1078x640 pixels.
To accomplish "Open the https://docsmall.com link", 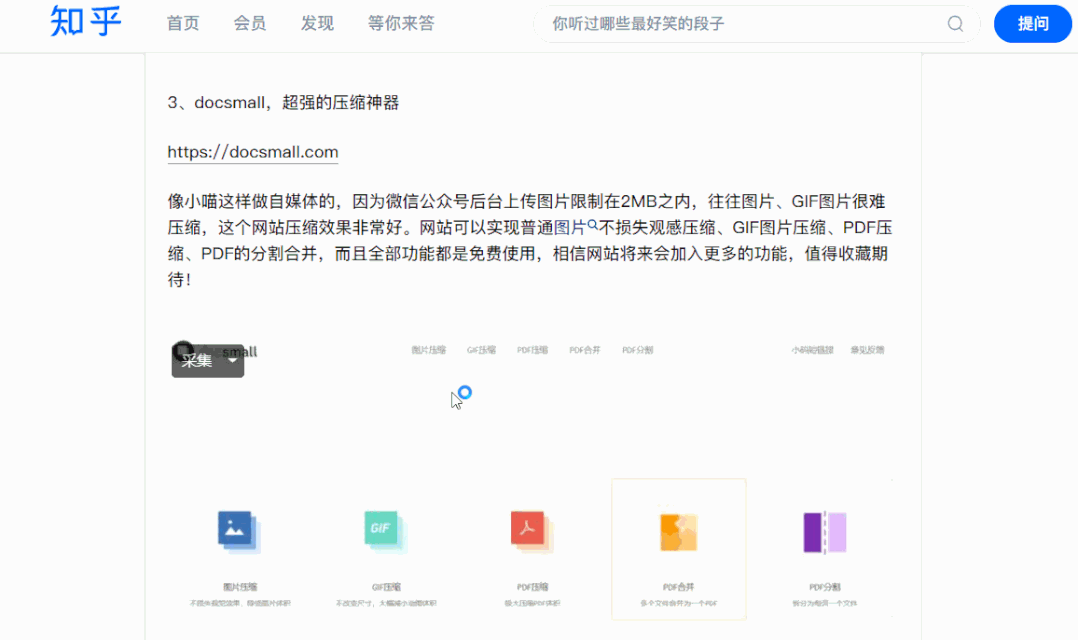I will tap(253, 152).
